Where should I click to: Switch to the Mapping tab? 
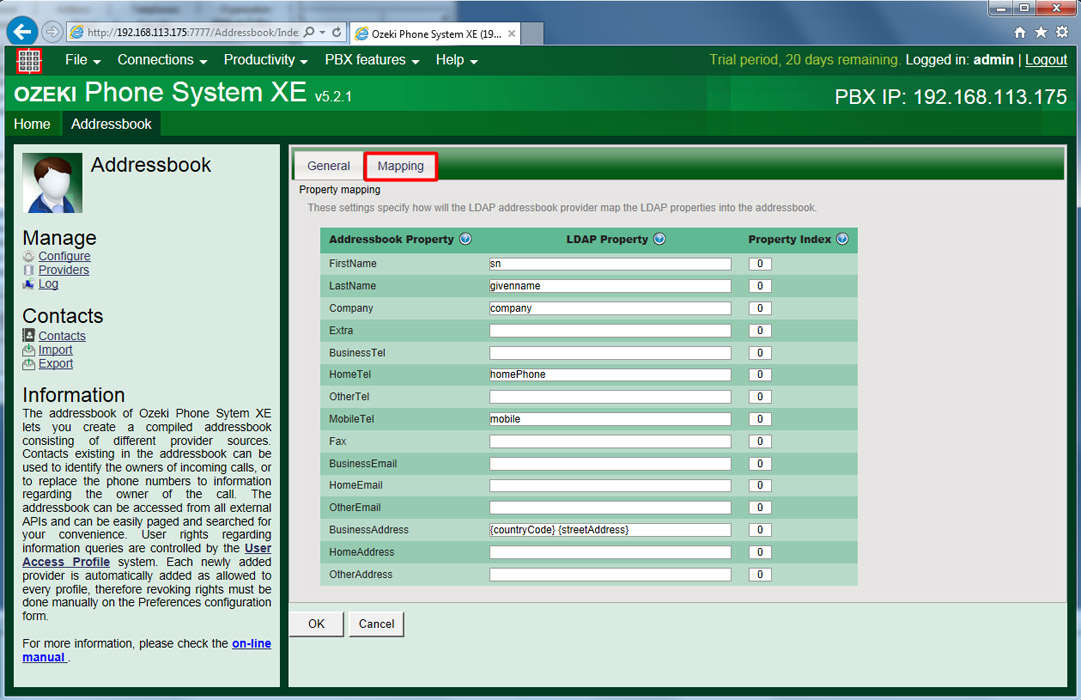coord(401,166)
